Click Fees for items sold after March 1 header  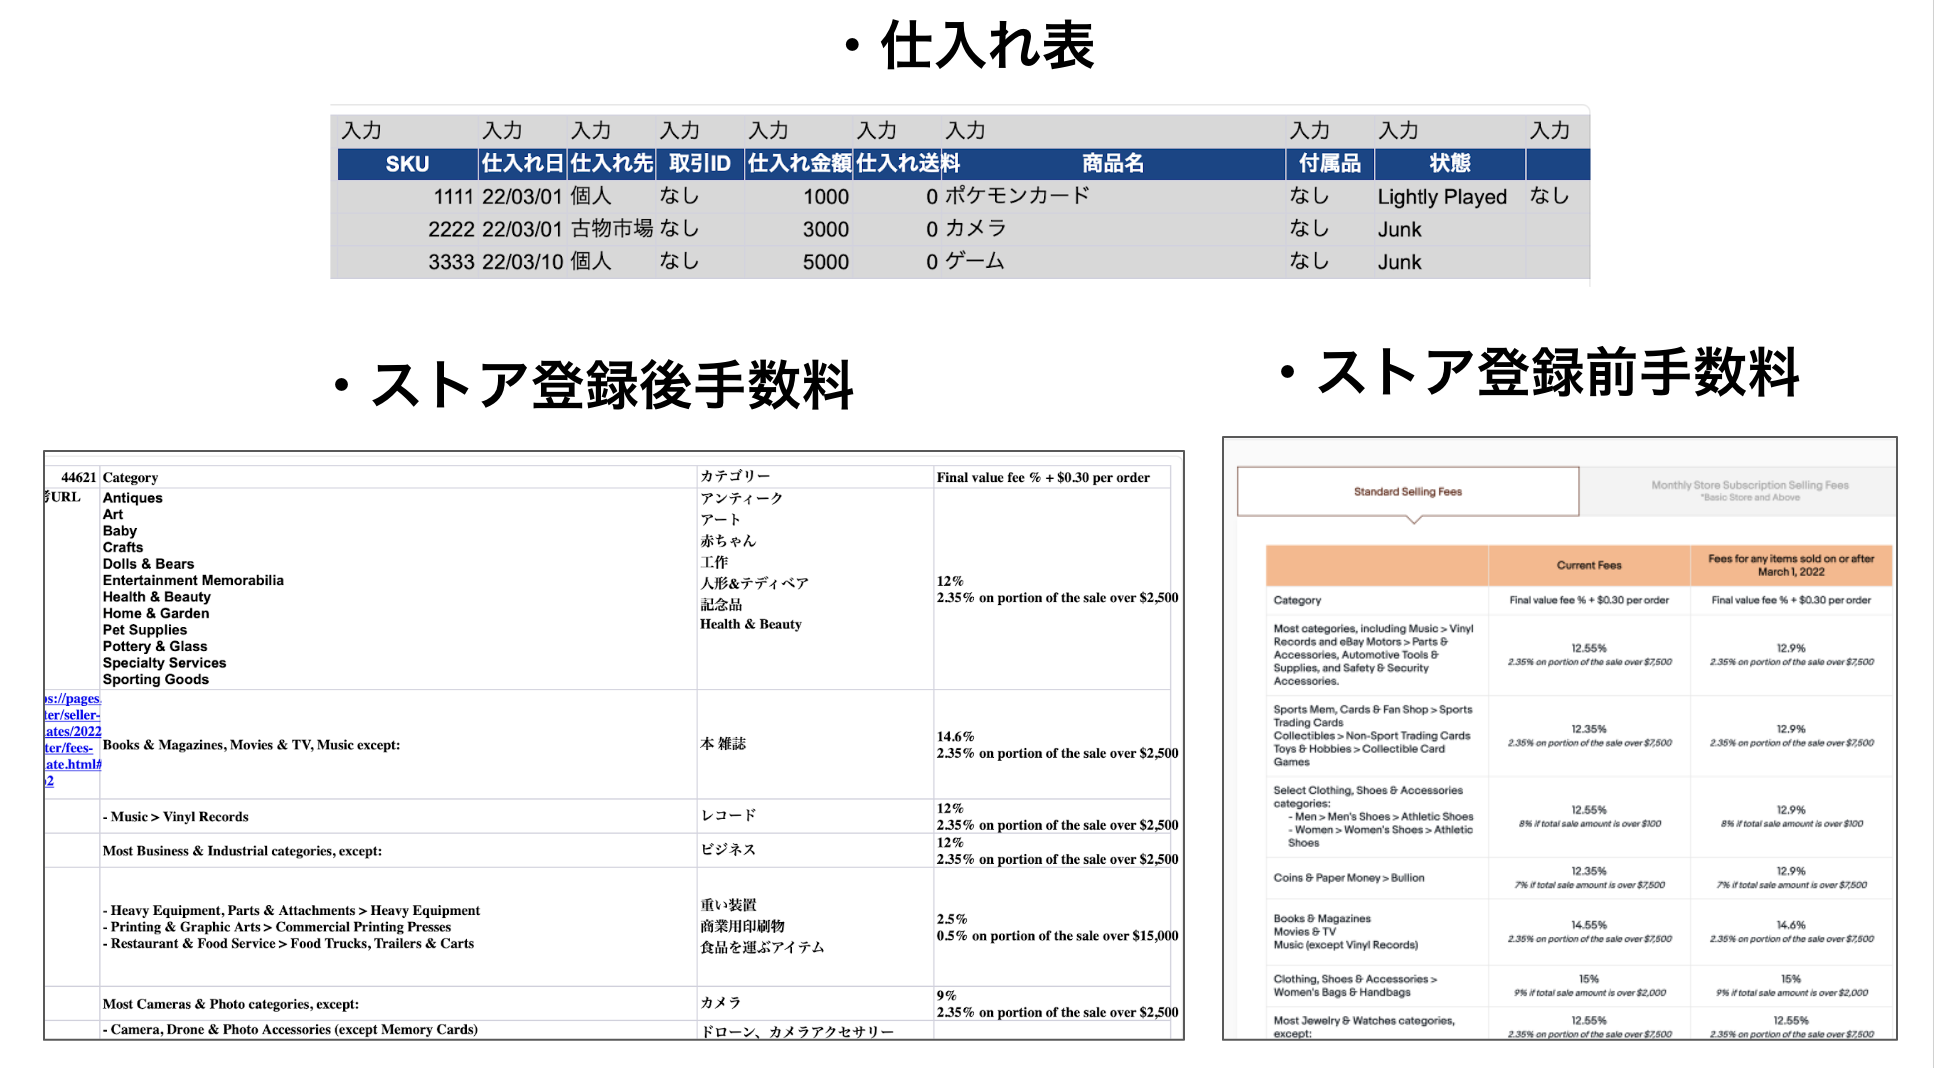click(1791, 565)
